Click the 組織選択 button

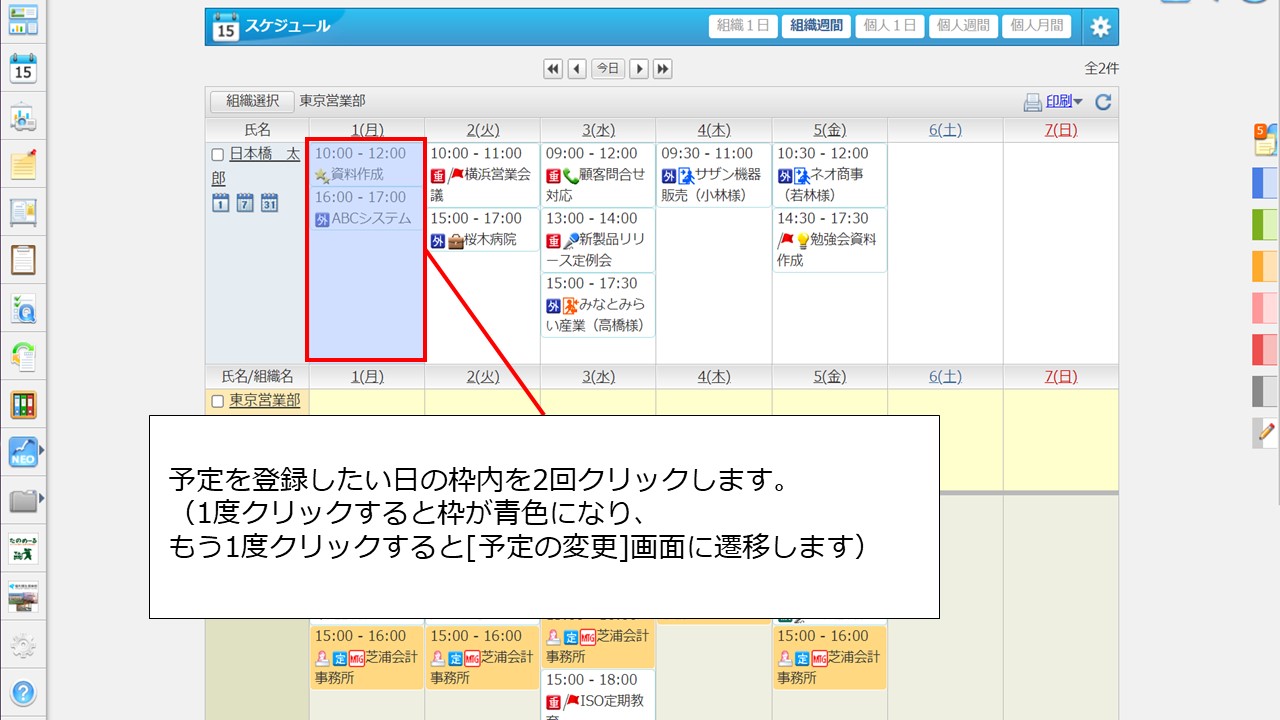coord(252,101)
